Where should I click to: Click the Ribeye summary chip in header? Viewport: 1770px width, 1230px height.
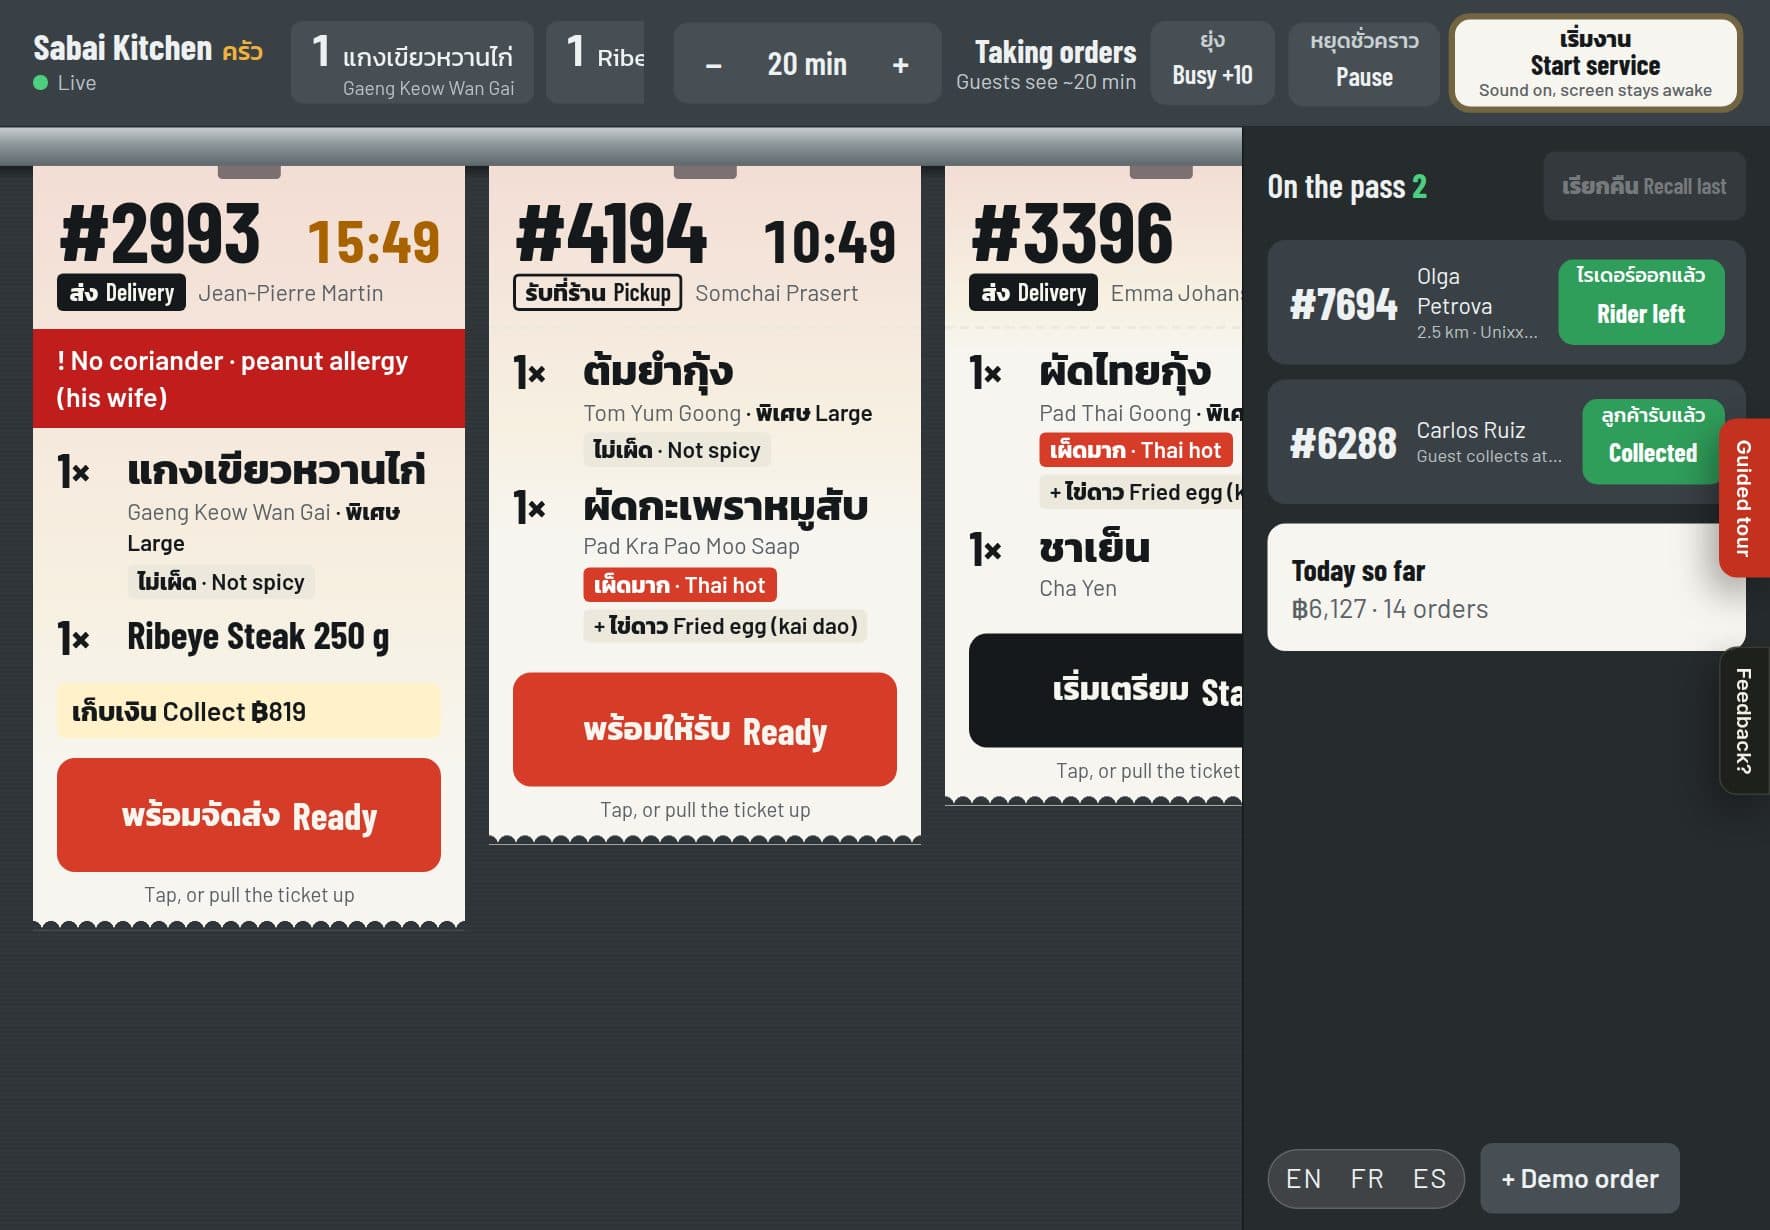596,63
